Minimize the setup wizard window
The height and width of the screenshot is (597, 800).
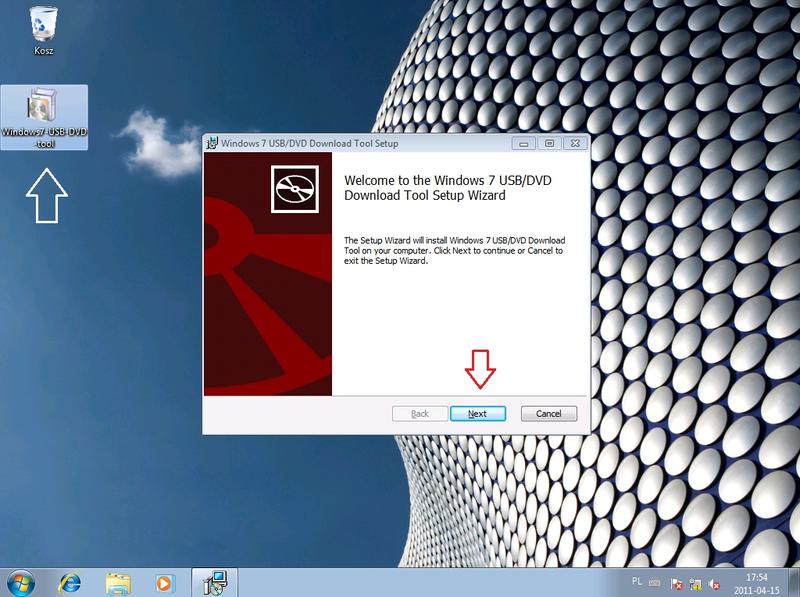[523, 143]
